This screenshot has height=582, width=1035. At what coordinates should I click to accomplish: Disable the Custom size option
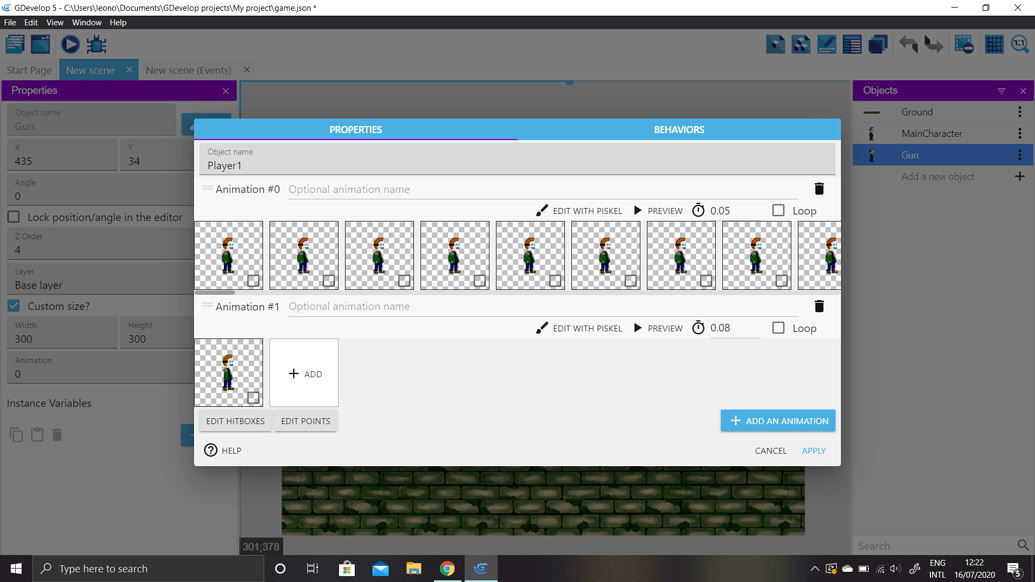(x=12, y=307)
